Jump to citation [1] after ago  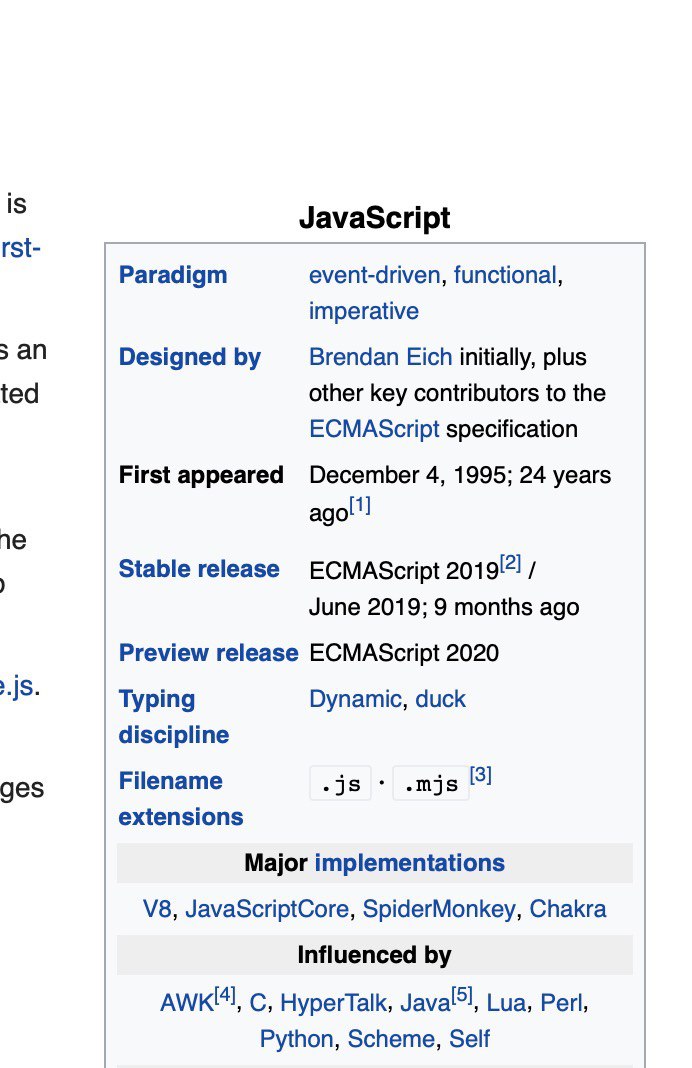[360, 505]
